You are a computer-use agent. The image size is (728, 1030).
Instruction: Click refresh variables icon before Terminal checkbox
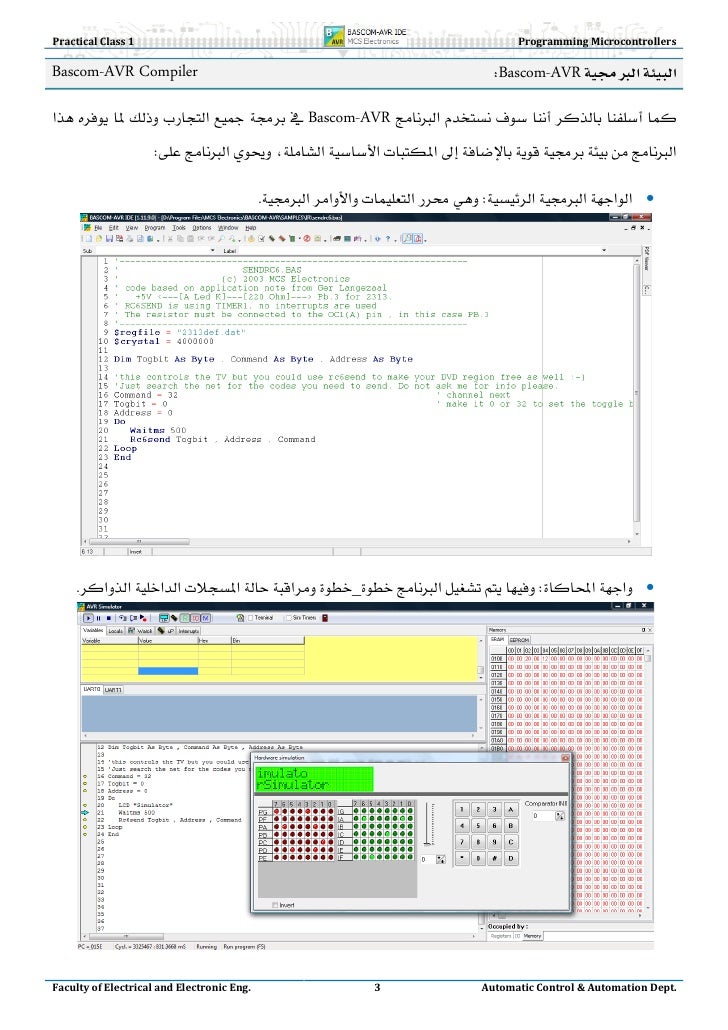240,618
